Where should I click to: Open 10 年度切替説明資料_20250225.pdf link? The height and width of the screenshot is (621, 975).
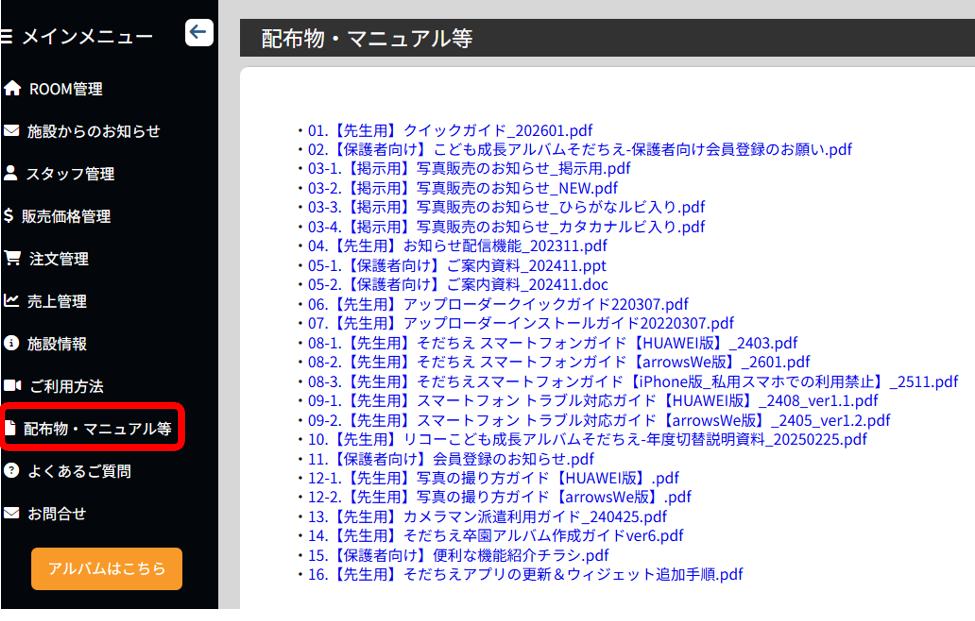coord(587,440)
